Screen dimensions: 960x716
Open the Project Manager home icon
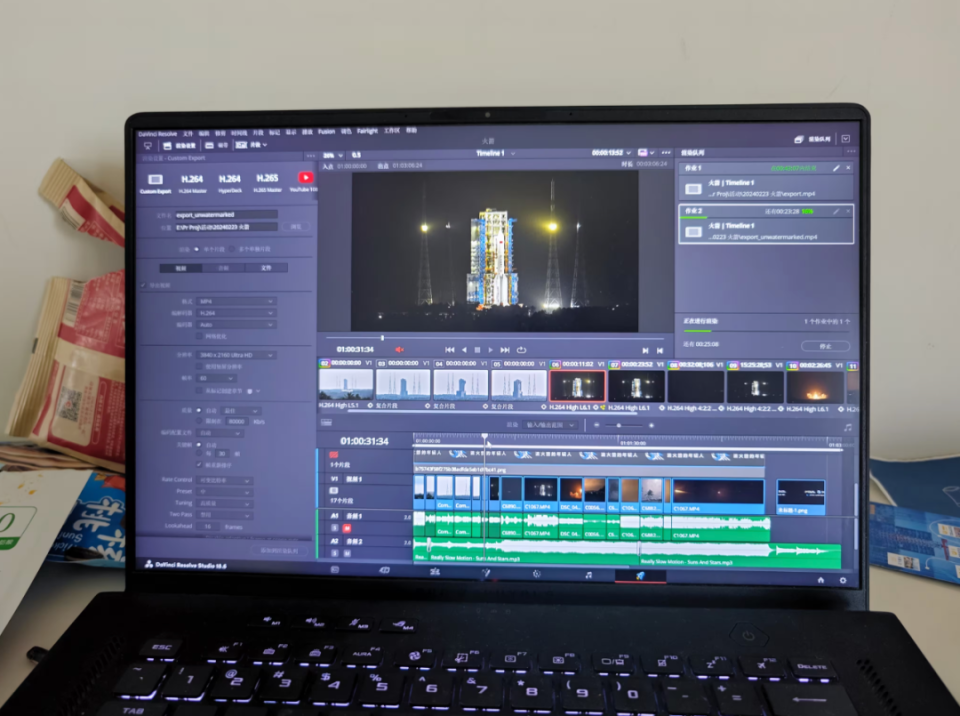(820, 579)
